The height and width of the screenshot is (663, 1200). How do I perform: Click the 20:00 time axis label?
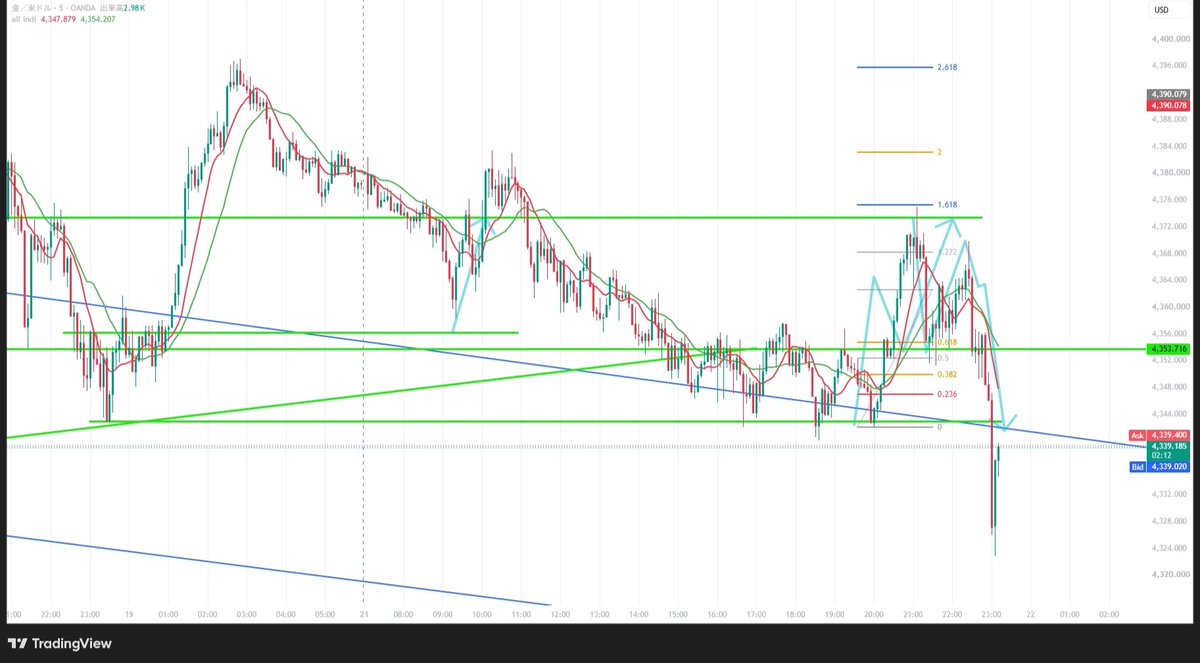[x=873, y=614]
